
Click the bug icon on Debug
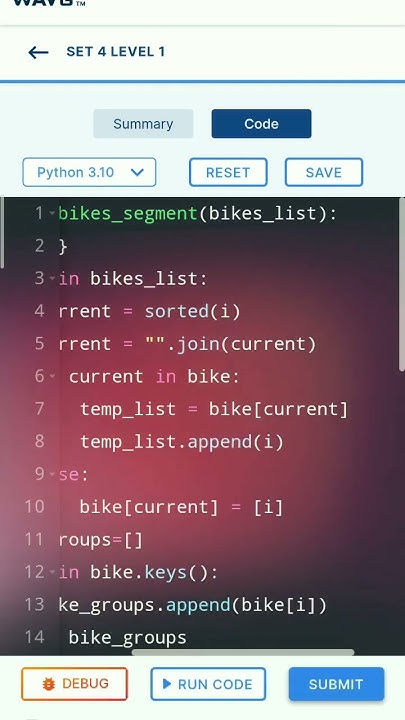pyautogui.click(x=48, y=684)
